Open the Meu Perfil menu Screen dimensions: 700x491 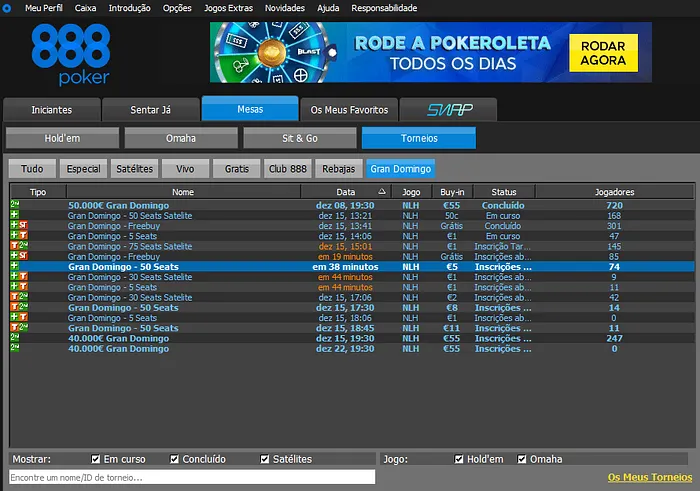[x=44, y=8]
